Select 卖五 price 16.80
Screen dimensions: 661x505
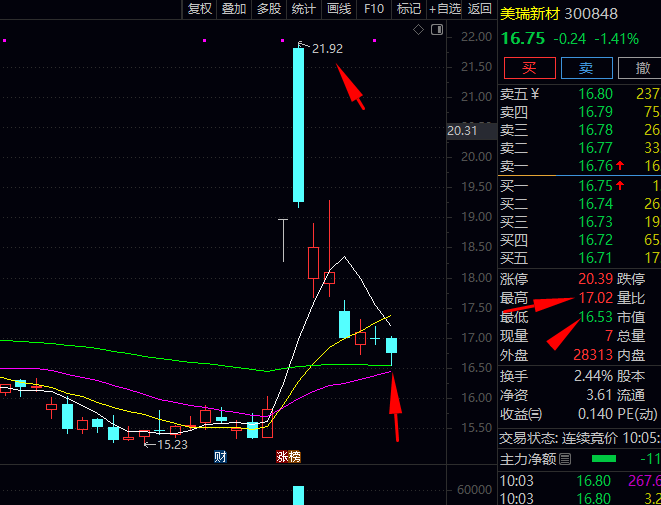[x=596, y=94]
